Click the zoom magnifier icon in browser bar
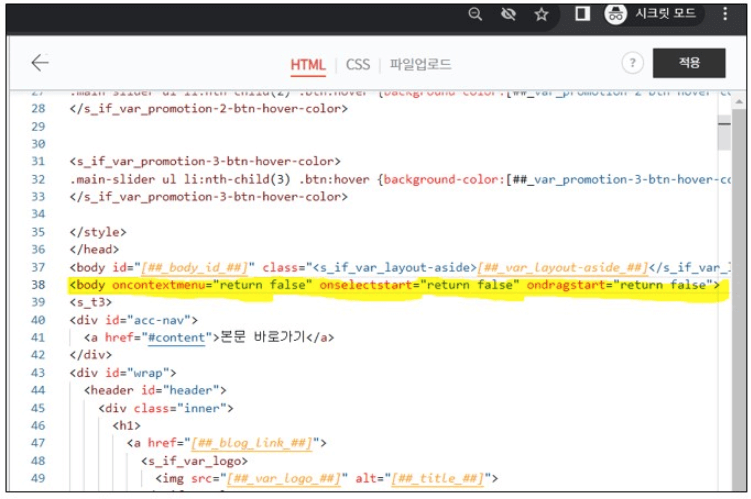This screenshot has width=751, height=499. (x=475, y=14)
